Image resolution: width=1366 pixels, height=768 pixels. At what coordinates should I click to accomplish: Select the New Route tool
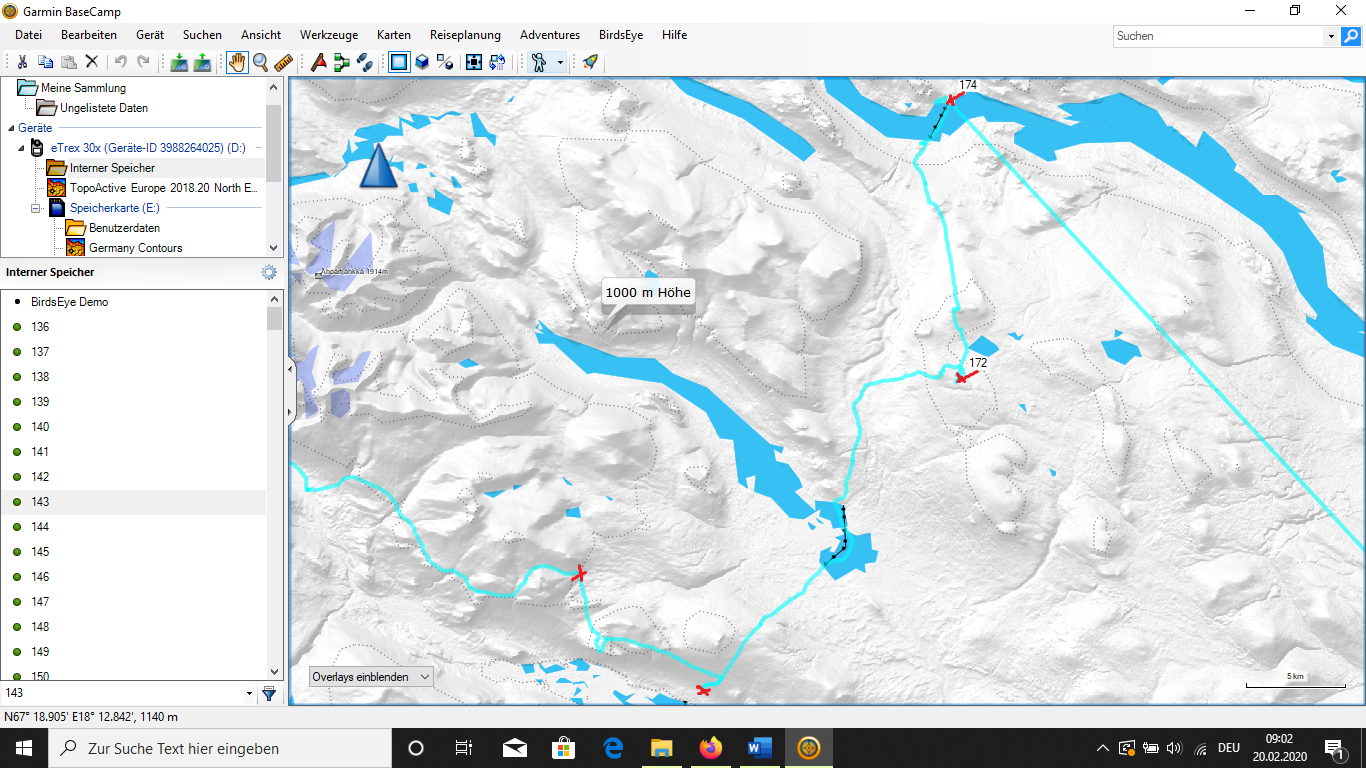click(342, 62)
